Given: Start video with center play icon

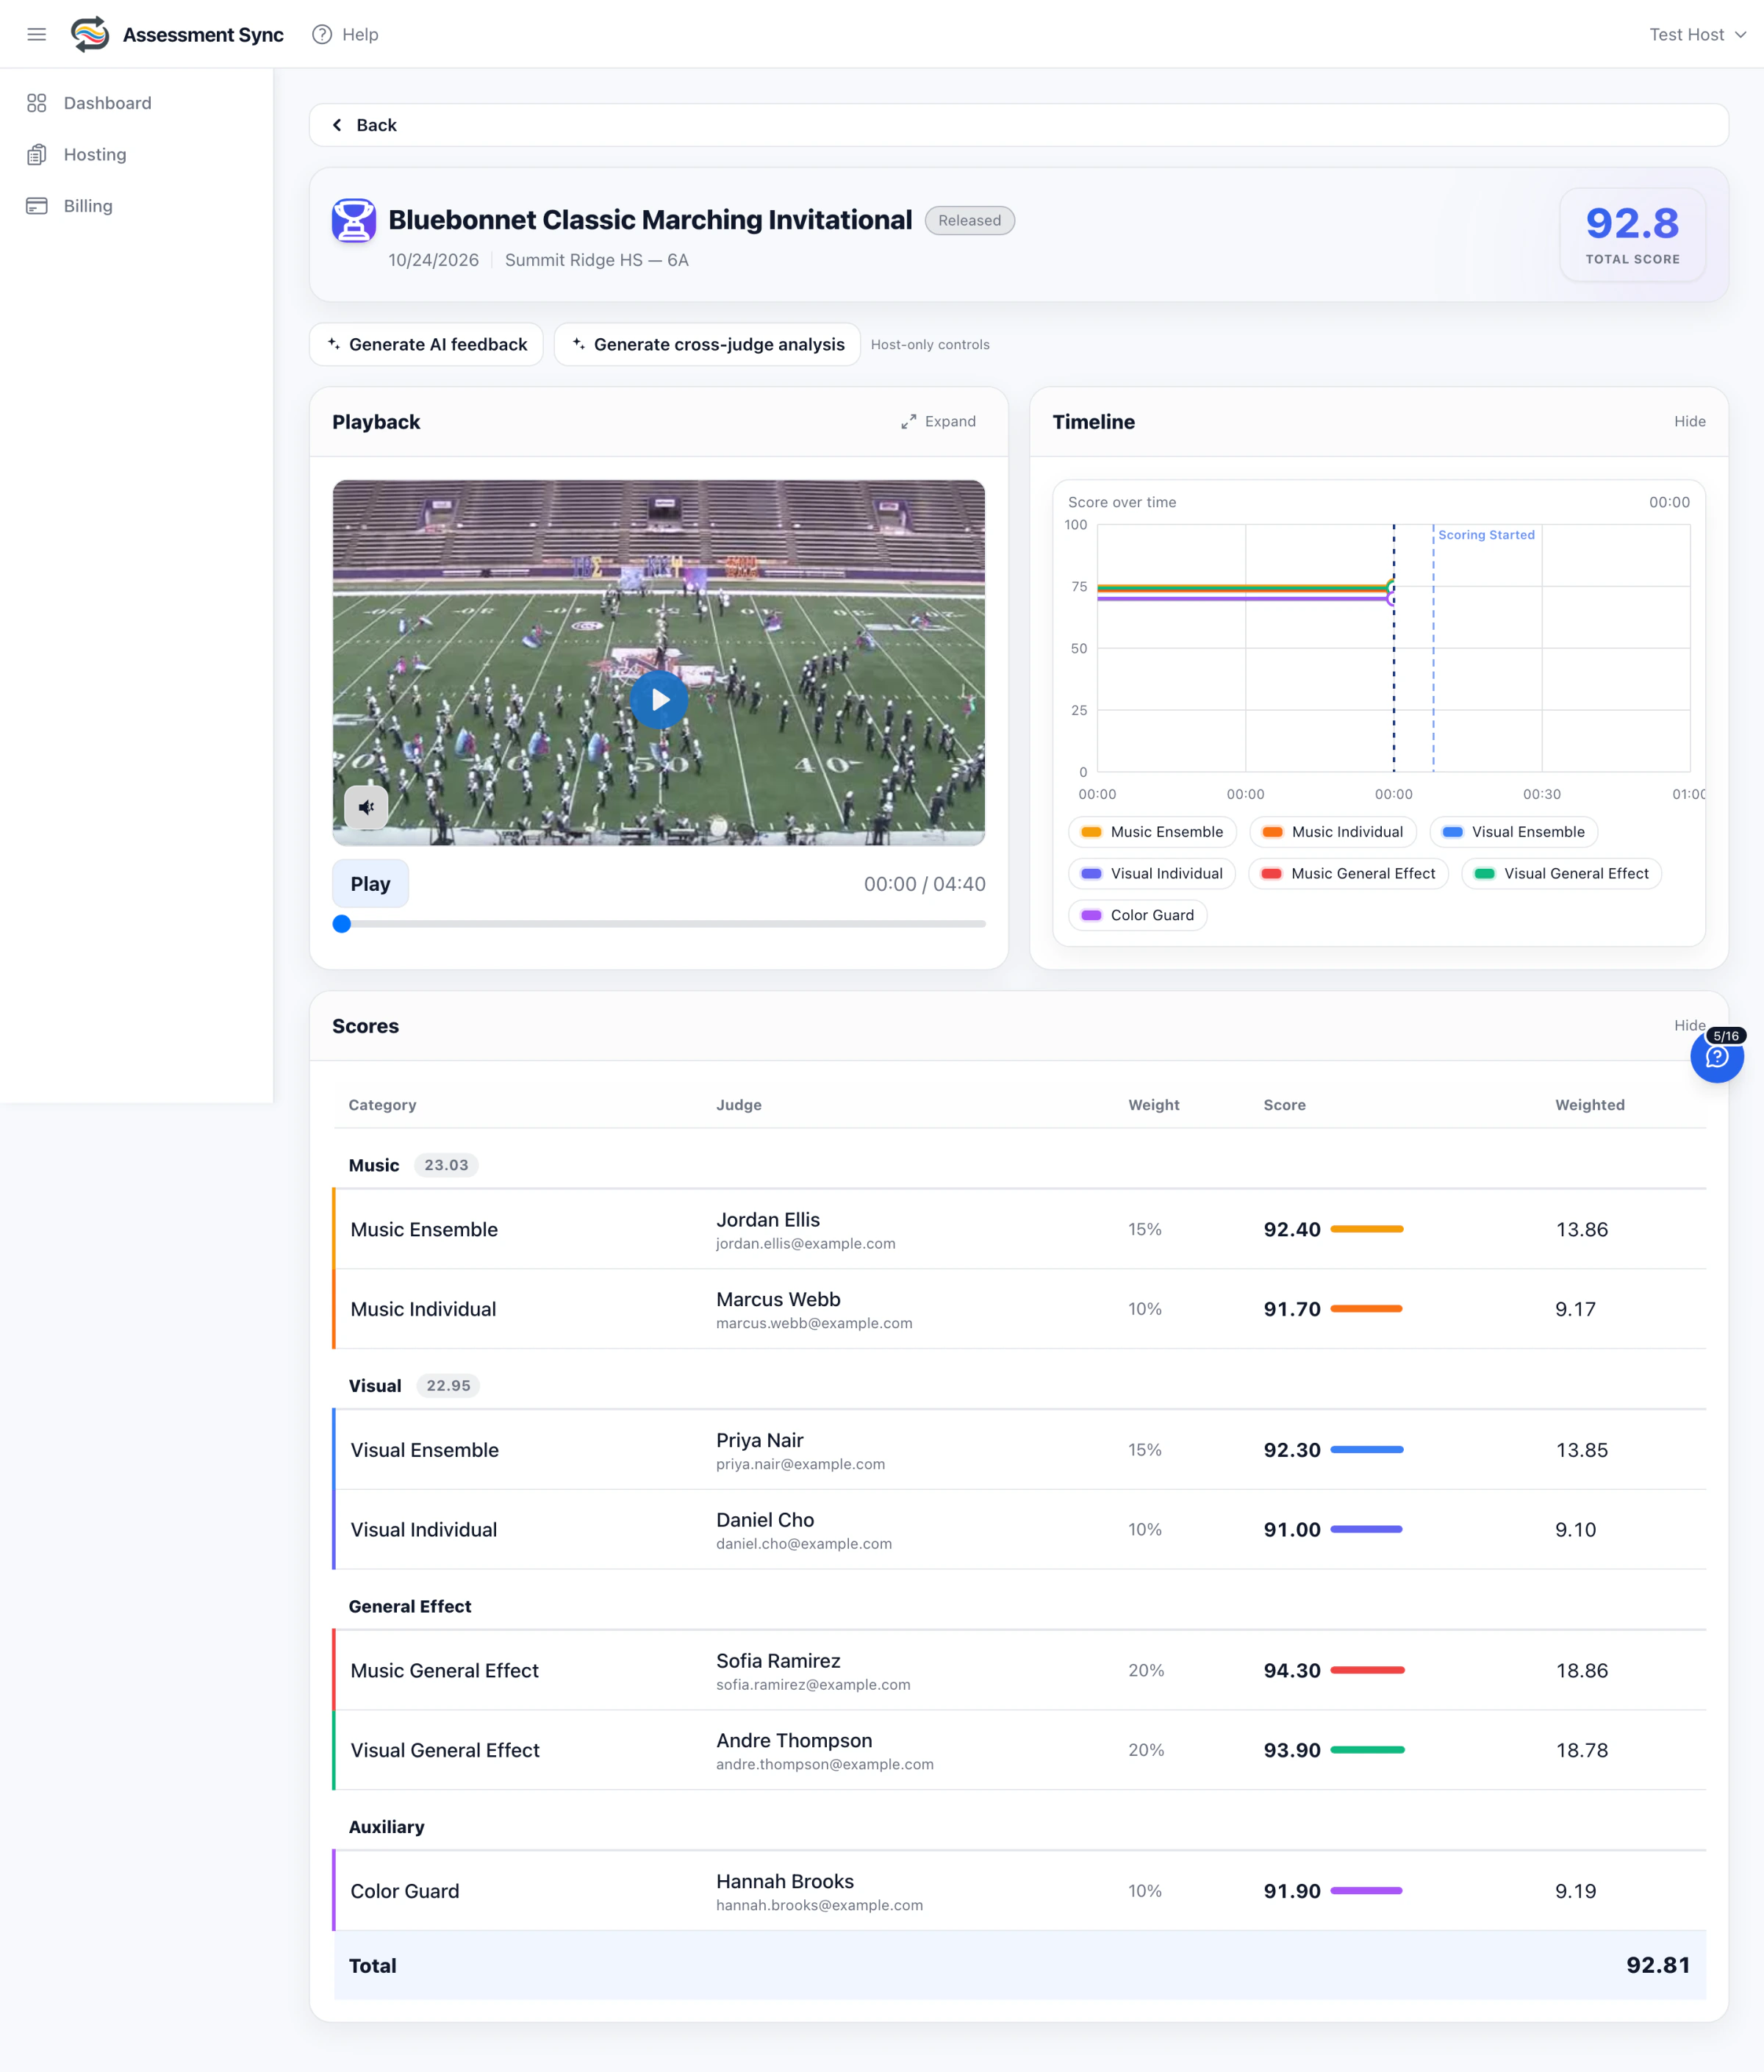Looking at the screenshot, I should (x=659, y=699).
